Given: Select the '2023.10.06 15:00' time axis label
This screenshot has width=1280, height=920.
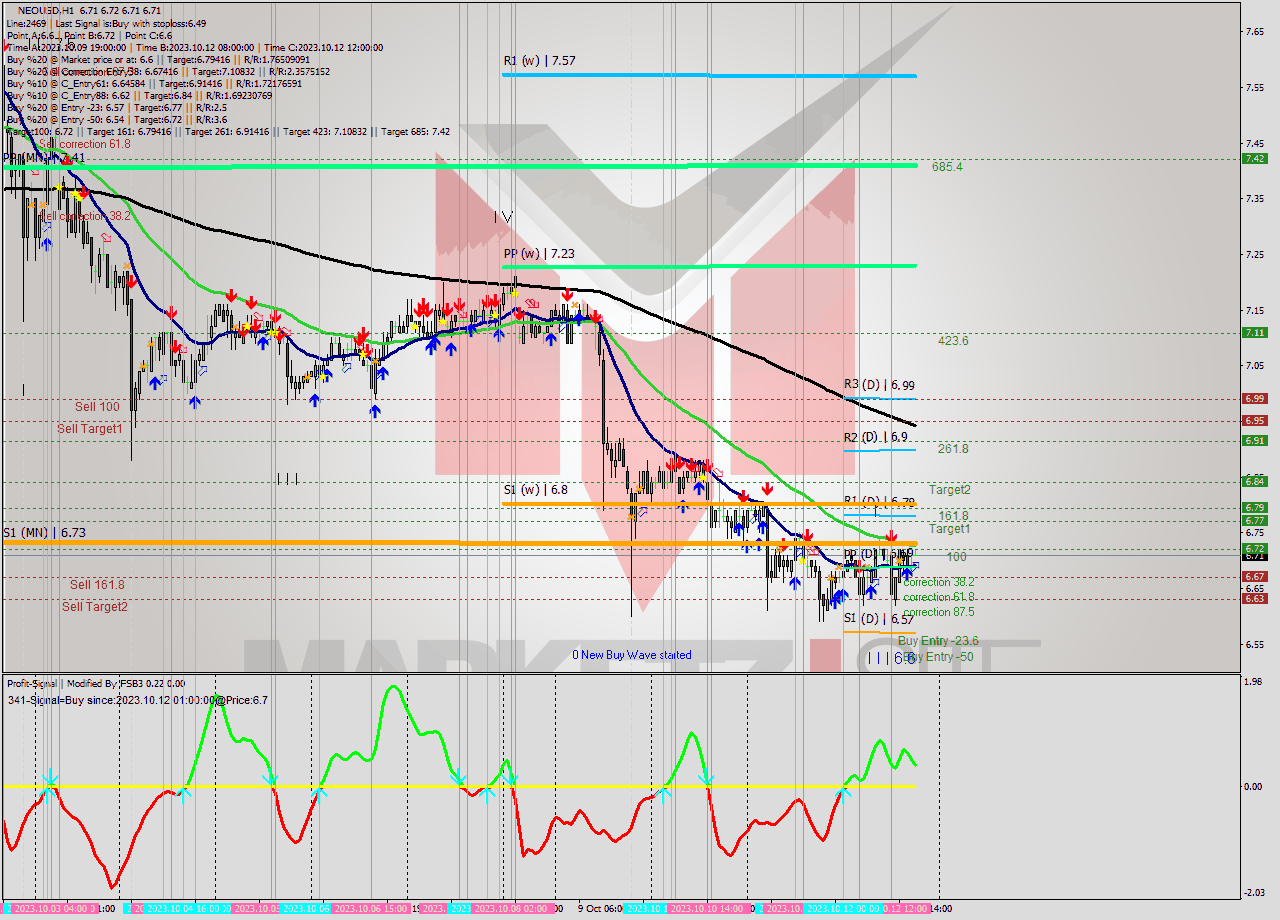Looking at the screenshot, I should 370,909.
